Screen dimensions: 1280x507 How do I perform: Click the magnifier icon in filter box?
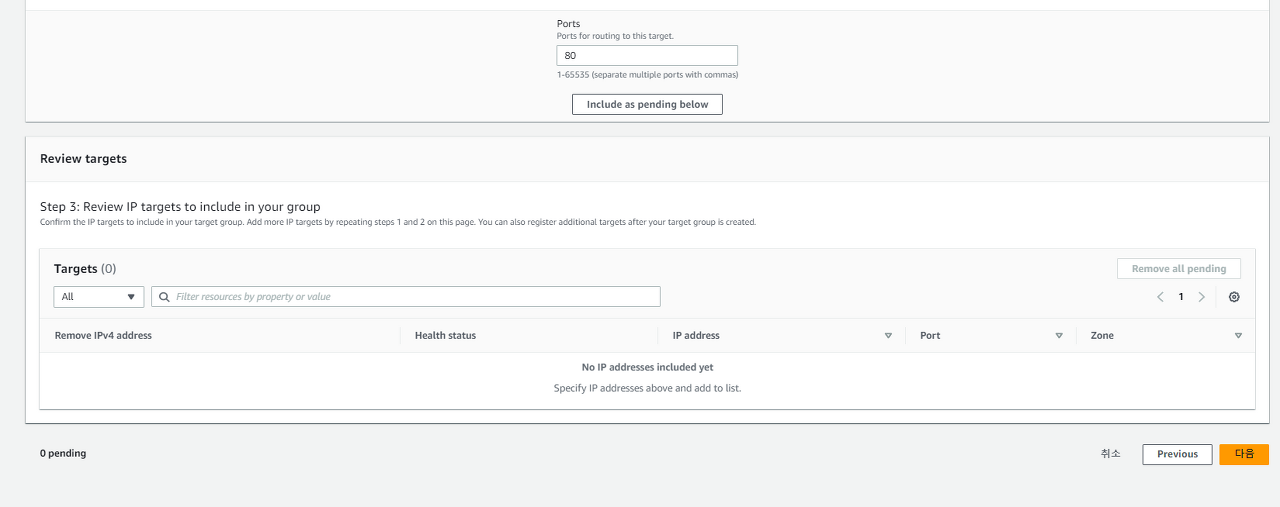click(x=164, y=297)
